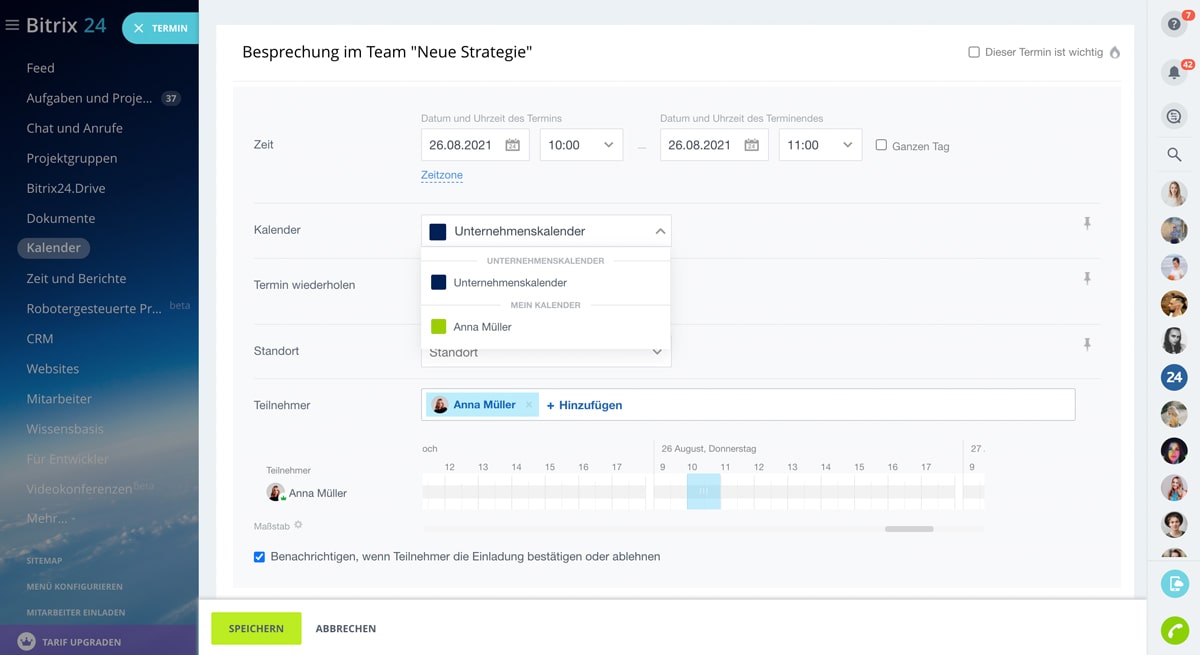The height and width of the screenshot is (655, 1200).
Task: Open the 10:00 start time dropdown
Action: click(x=581, y=145)
